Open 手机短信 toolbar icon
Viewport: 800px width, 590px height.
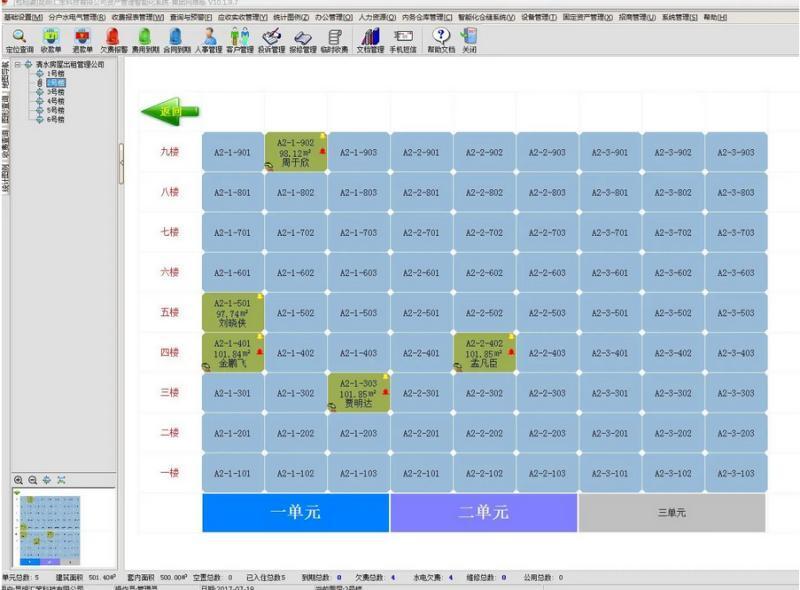pos(403,40)
